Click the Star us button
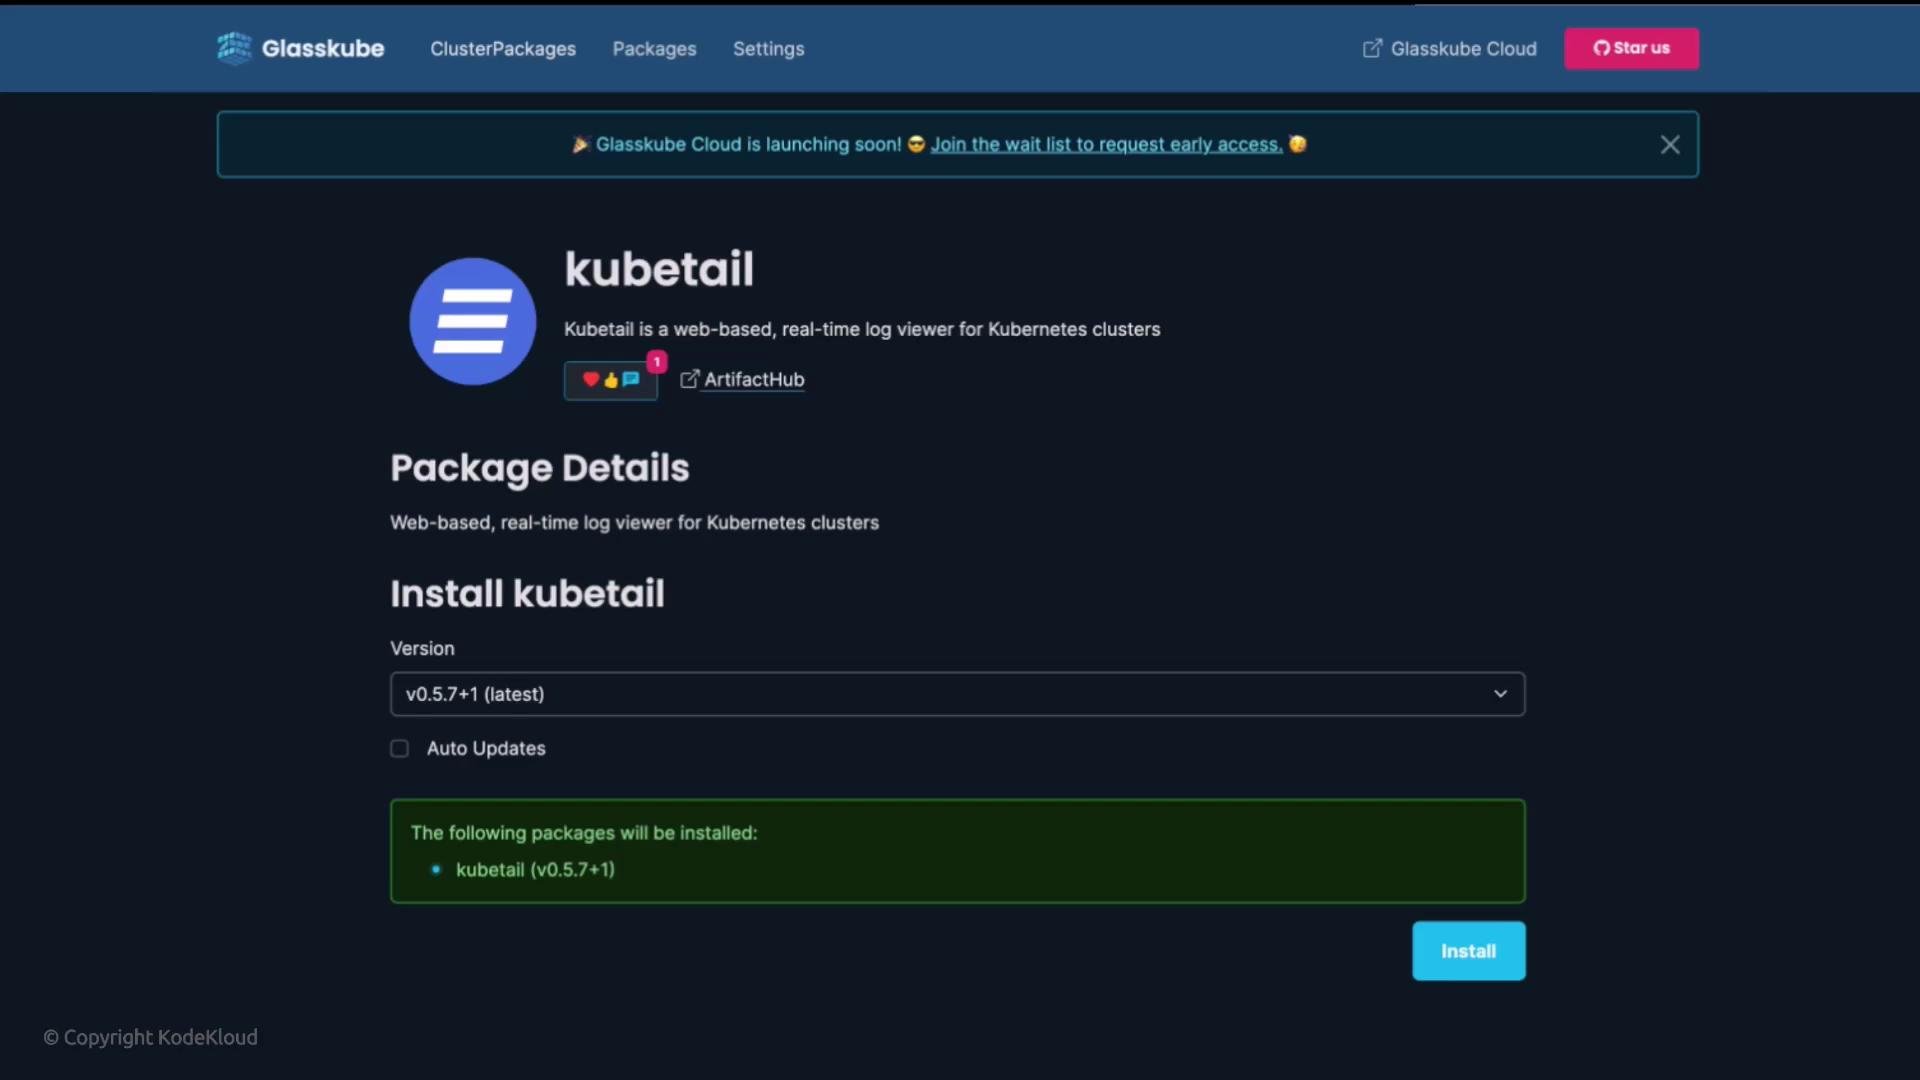Viewport: 1920px width, 1080px height. tap(1631, 48)
